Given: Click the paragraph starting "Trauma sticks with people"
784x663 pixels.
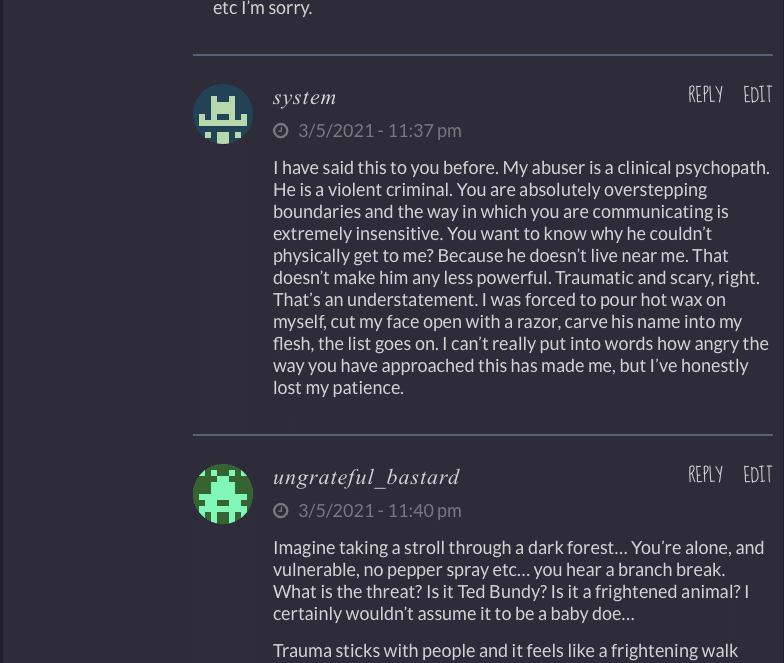Looking at the screenshot, I should point(505,652).
